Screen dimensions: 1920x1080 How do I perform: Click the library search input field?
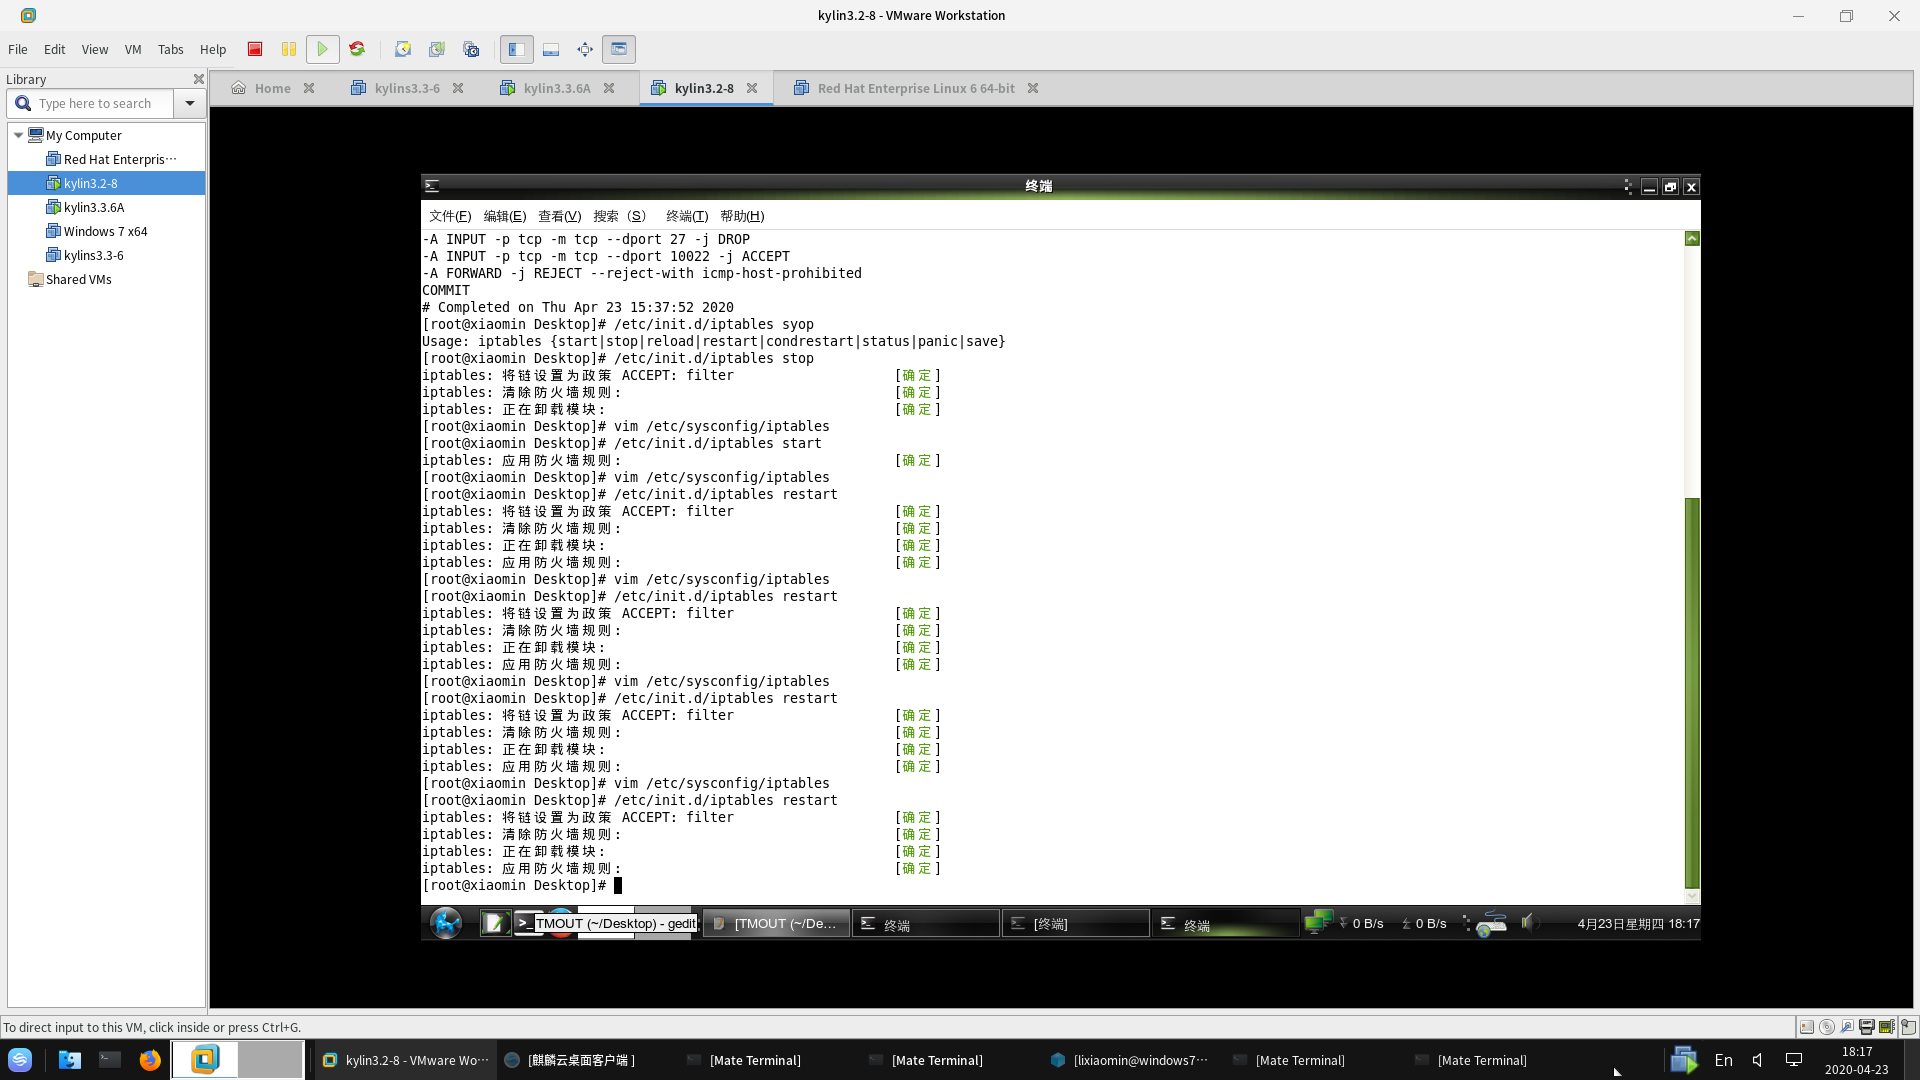pos(100,103)
